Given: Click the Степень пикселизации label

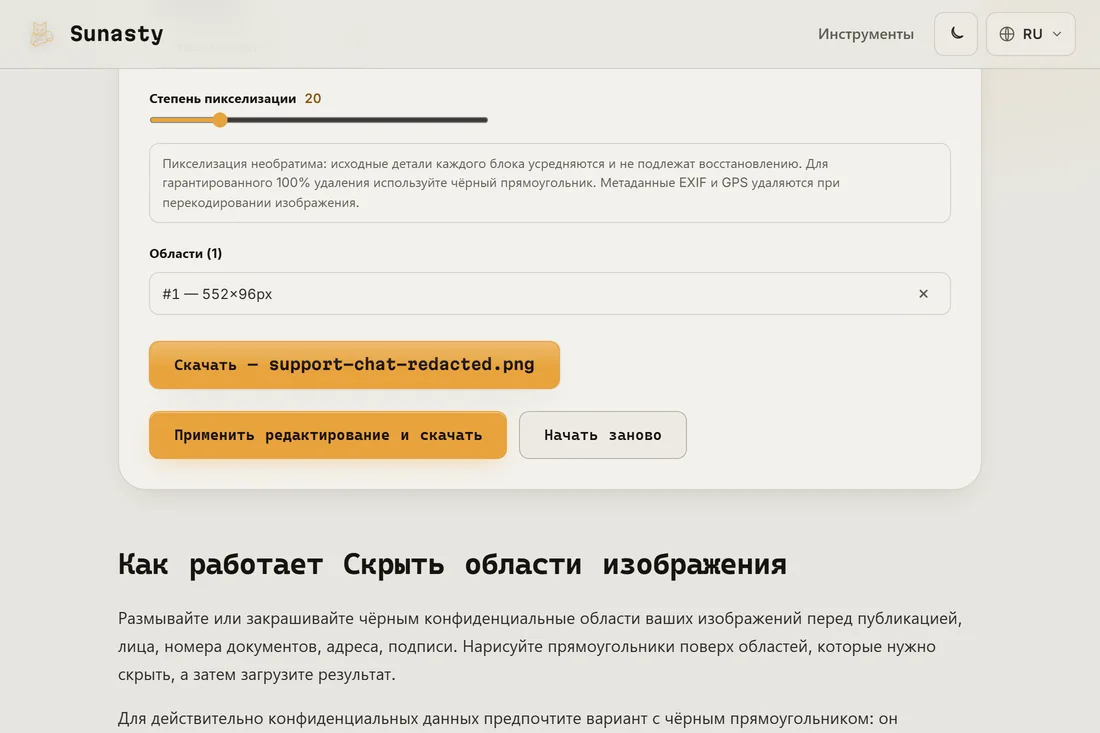Looking at the screenshot, I should tap(222, 99).
